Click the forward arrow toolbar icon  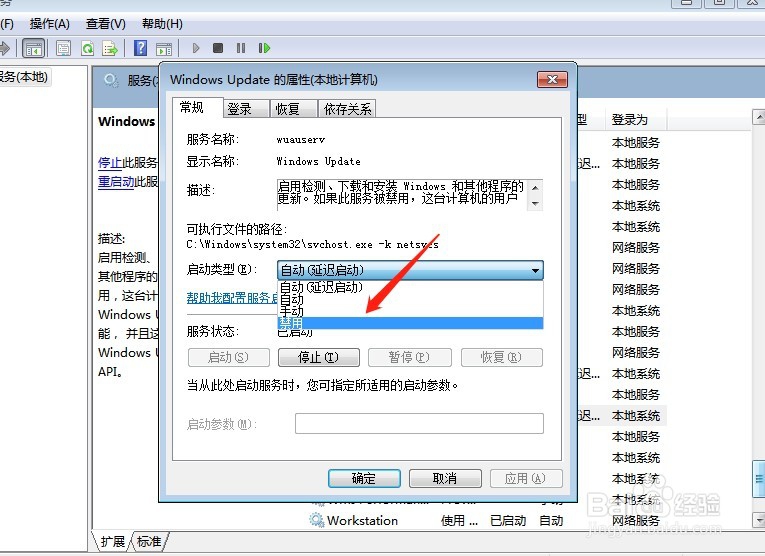coord(5,48)
